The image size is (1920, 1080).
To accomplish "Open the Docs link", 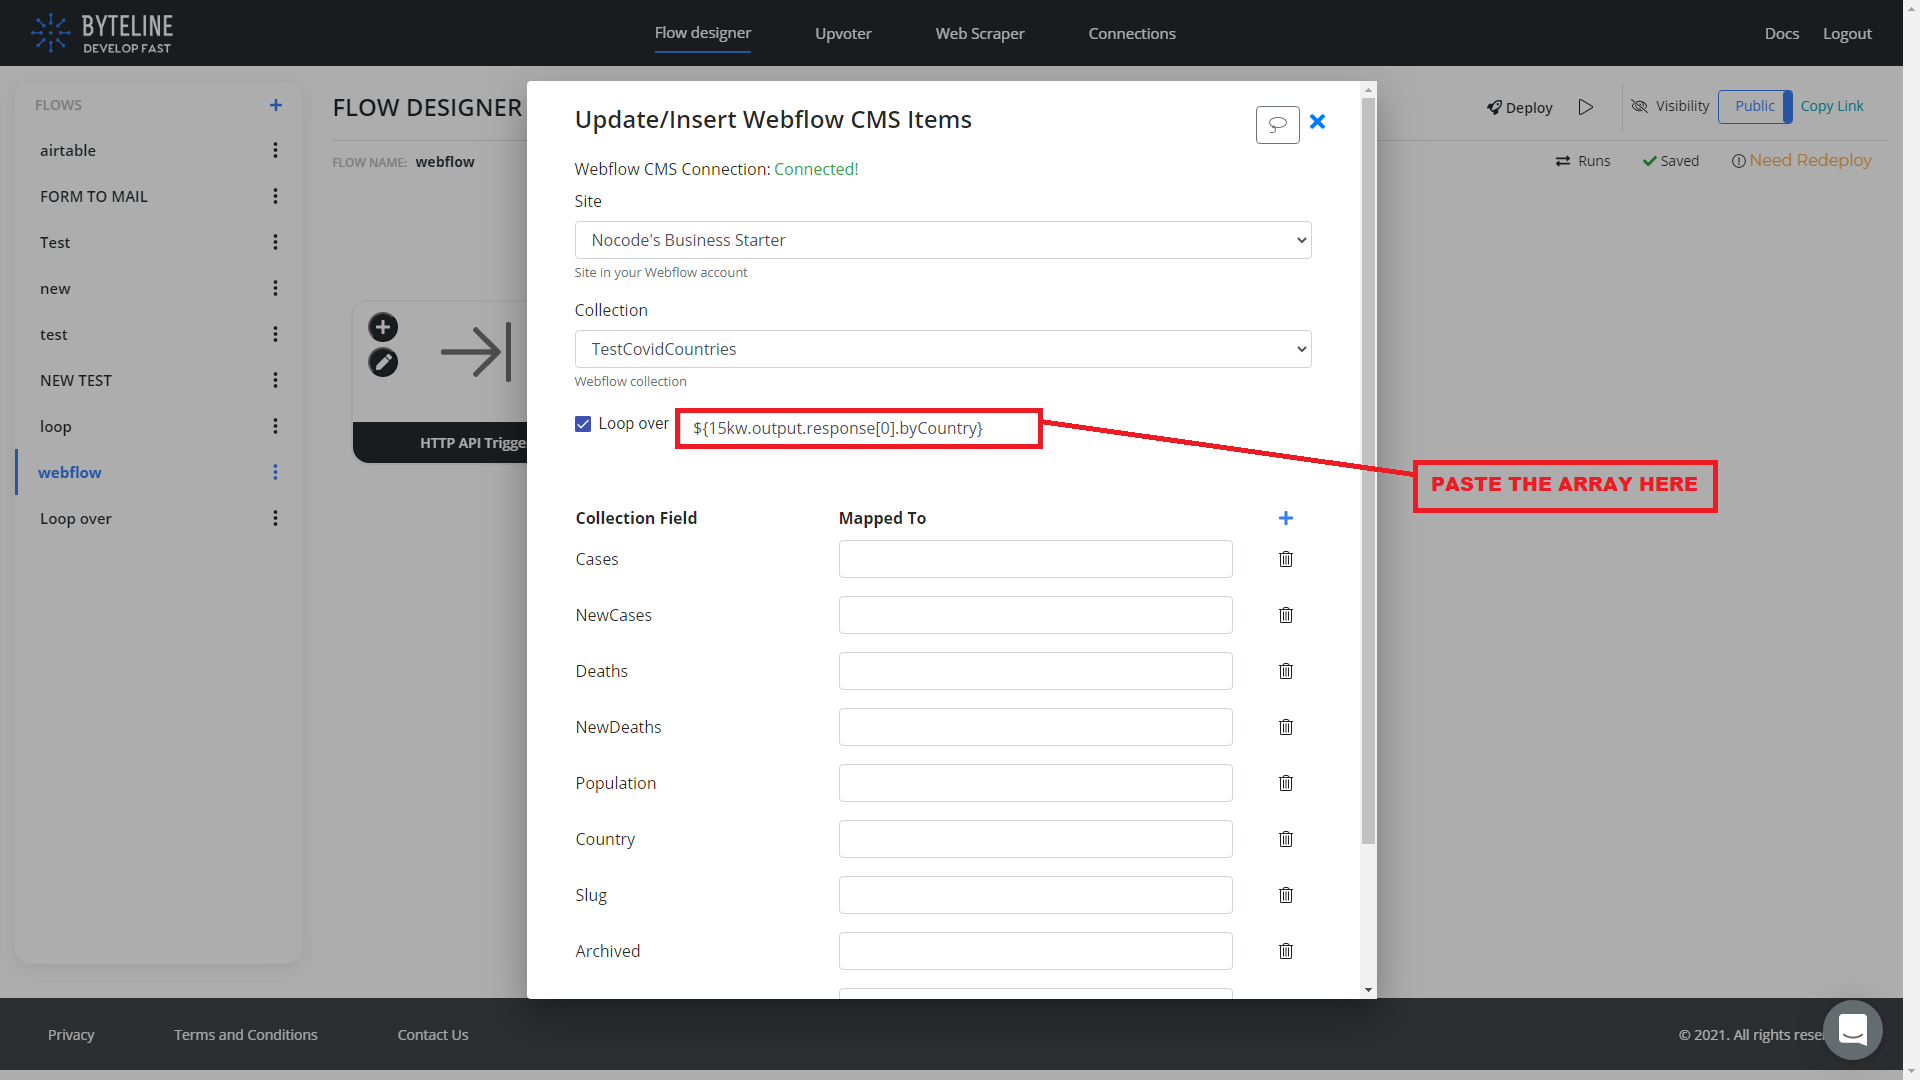I will click(x=1781, y=33).
